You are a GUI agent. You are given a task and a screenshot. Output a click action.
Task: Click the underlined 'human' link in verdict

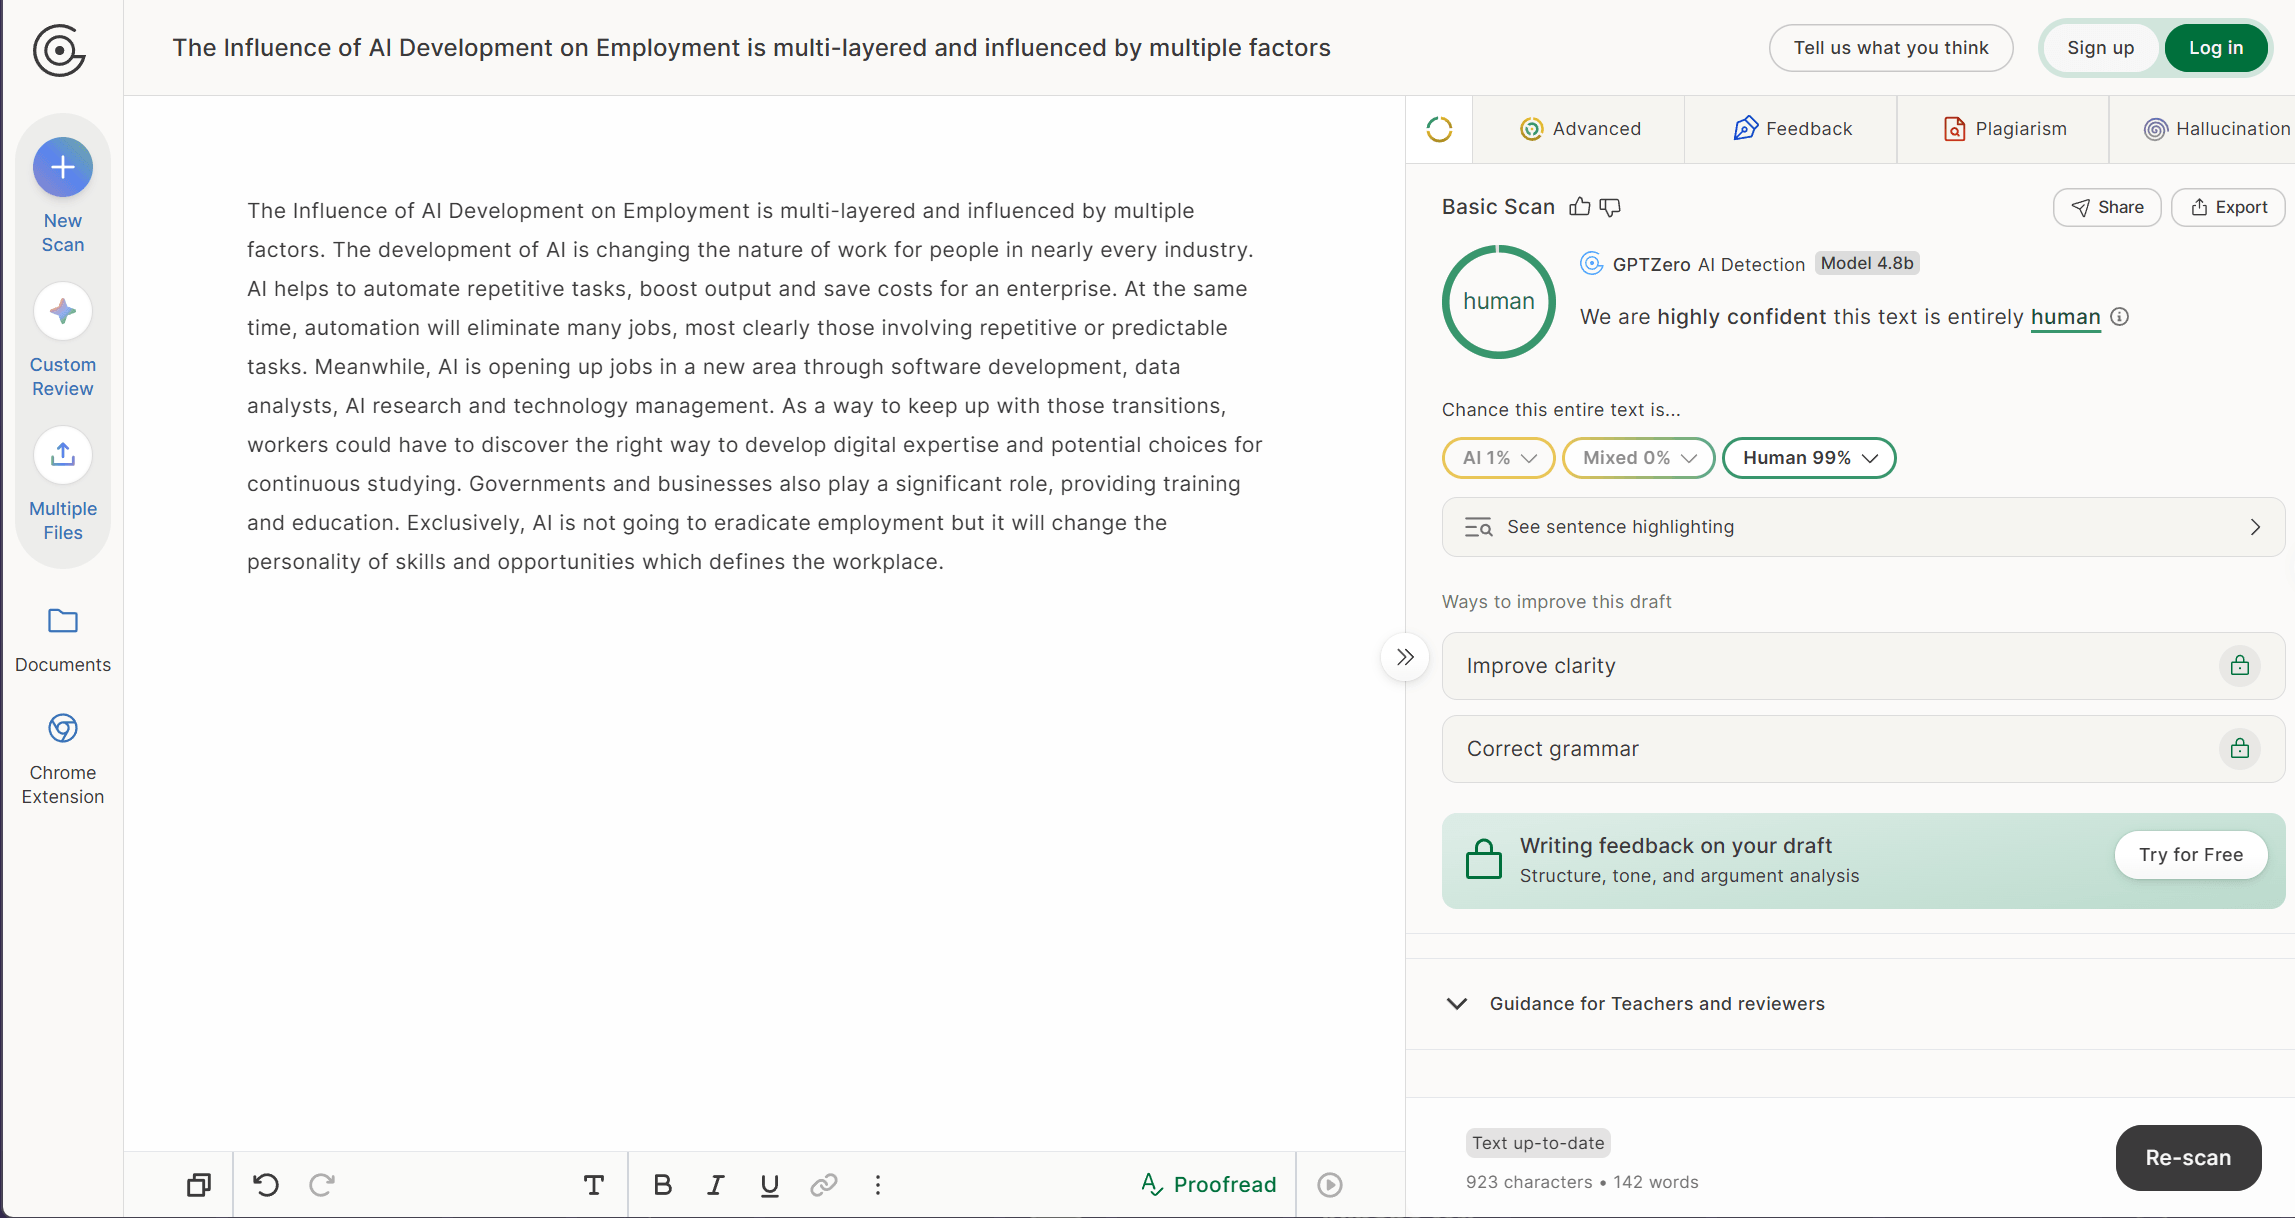(2065, 317)
